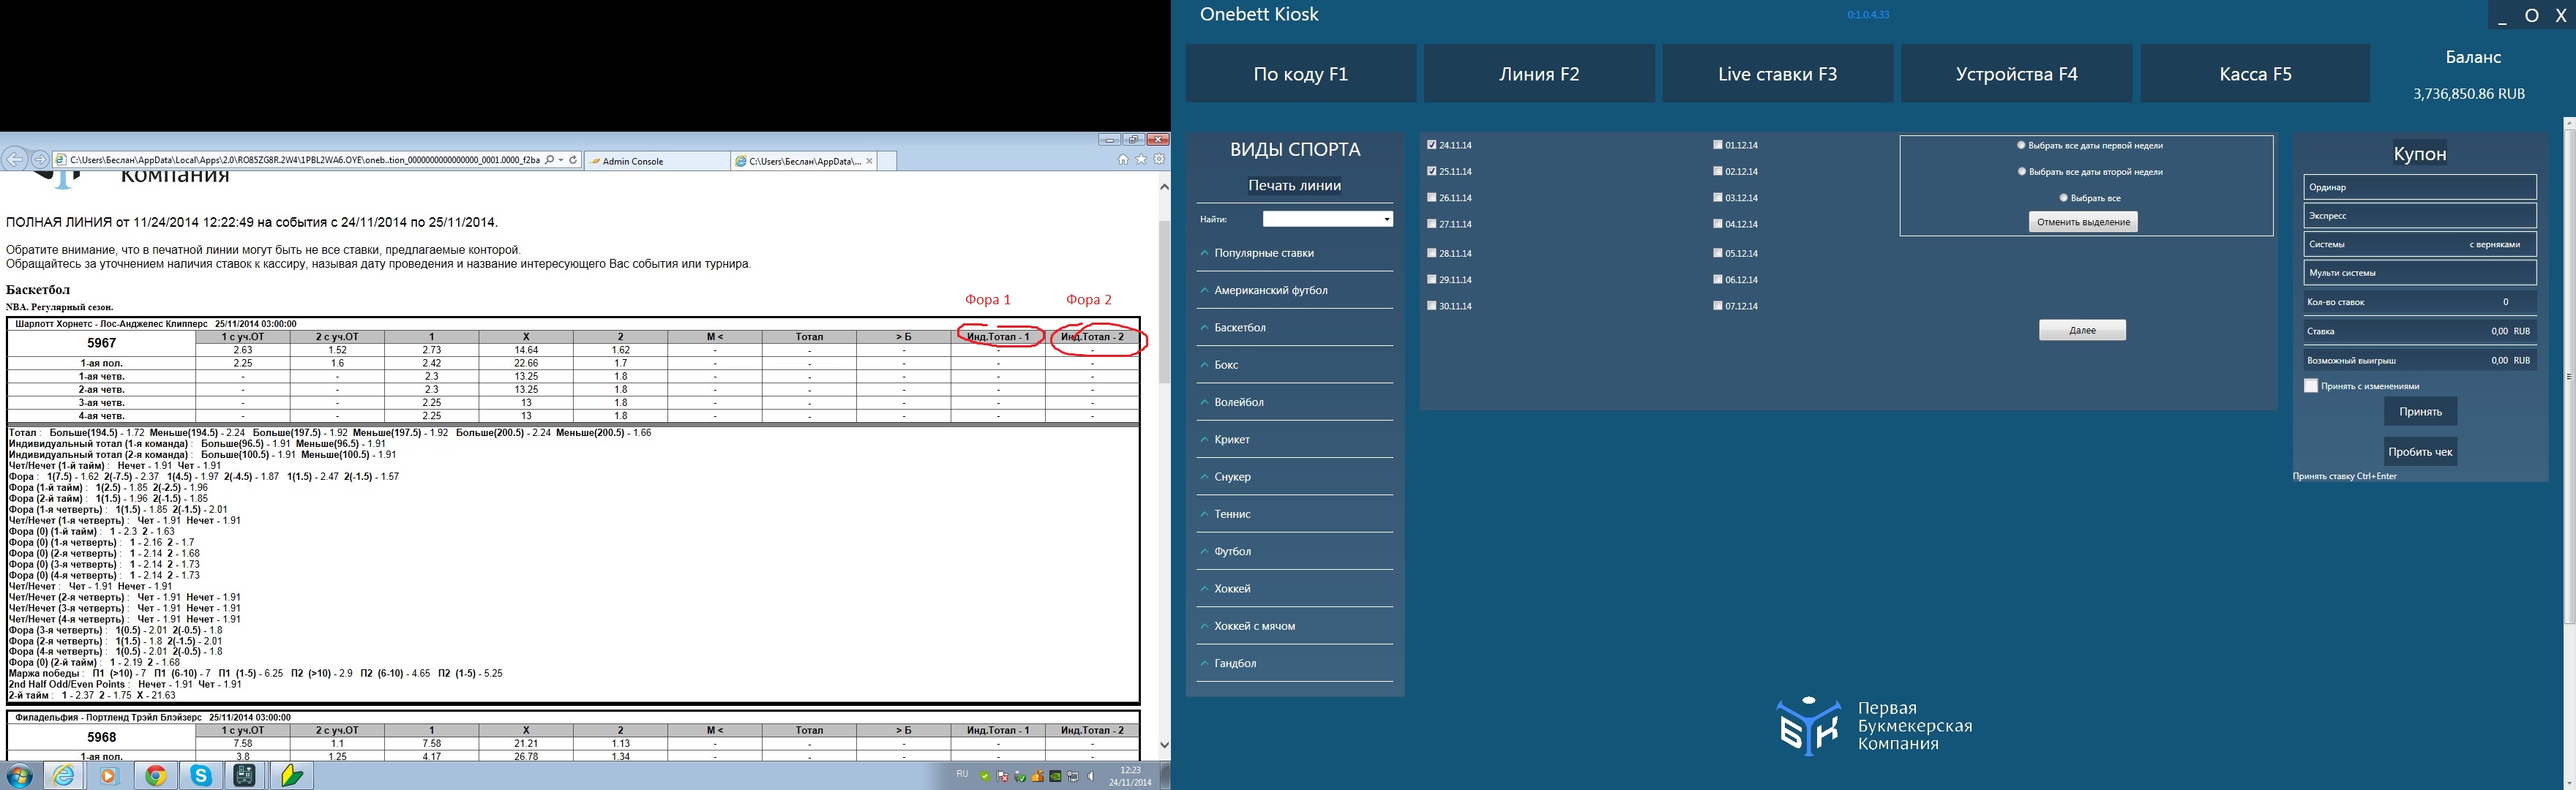
Task: Select 'Выбрать все даты второй недели' radio
Action: tap(2022, 171)
